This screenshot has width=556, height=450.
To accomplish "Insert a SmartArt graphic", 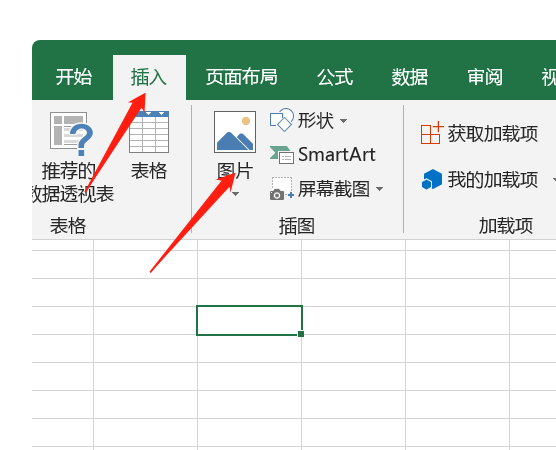I will click(322, 155).
